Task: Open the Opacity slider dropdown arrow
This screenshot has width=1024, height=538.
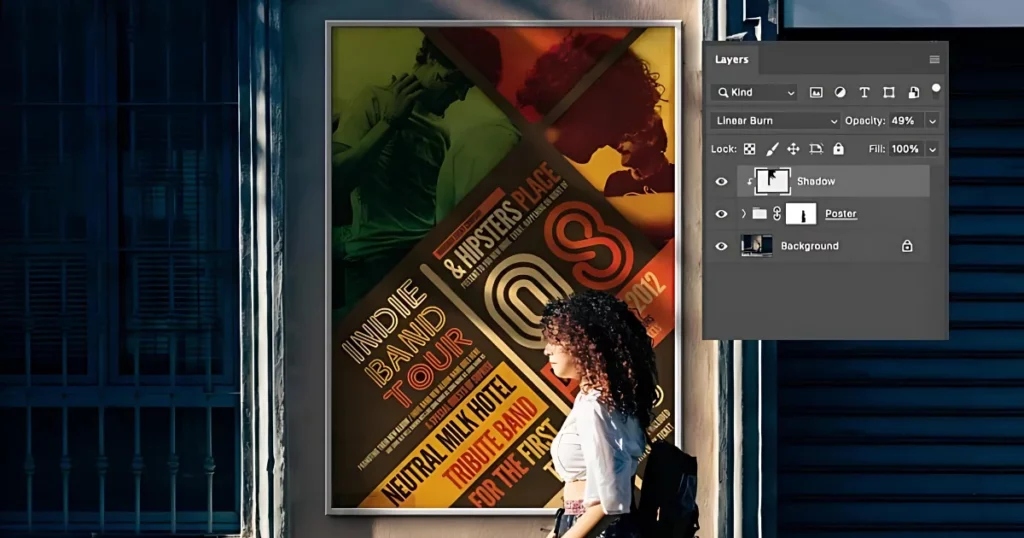Action: (933, 121)
